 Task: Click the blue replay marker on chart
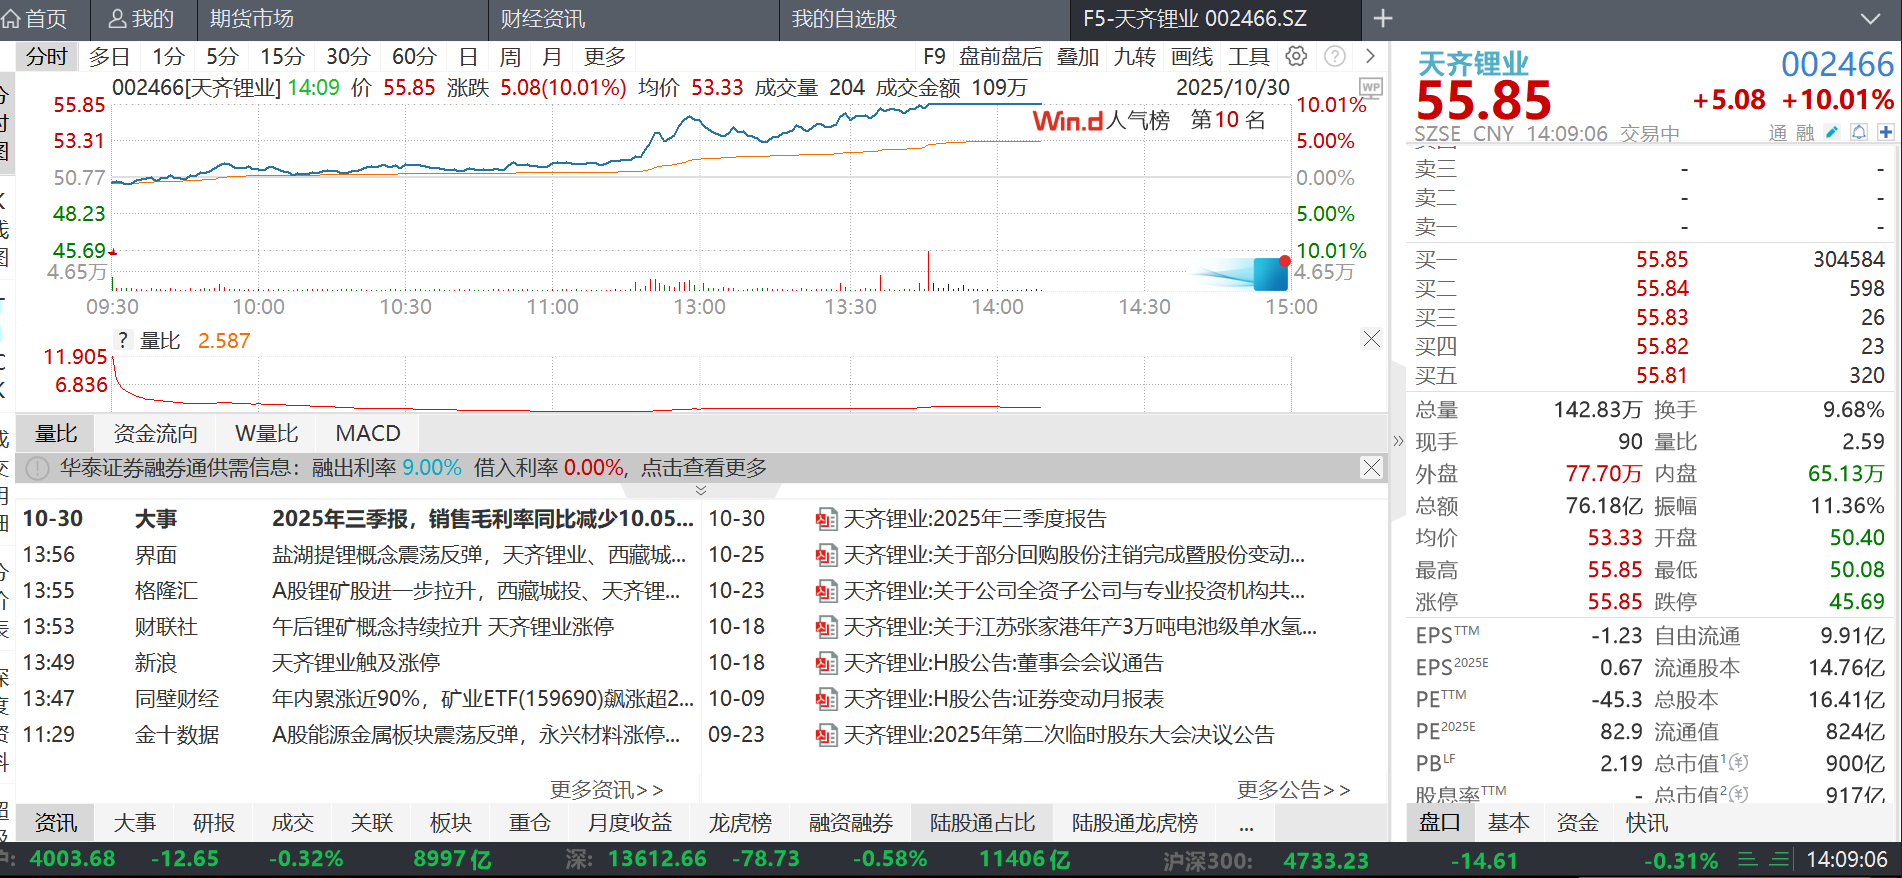[1271, 273]
